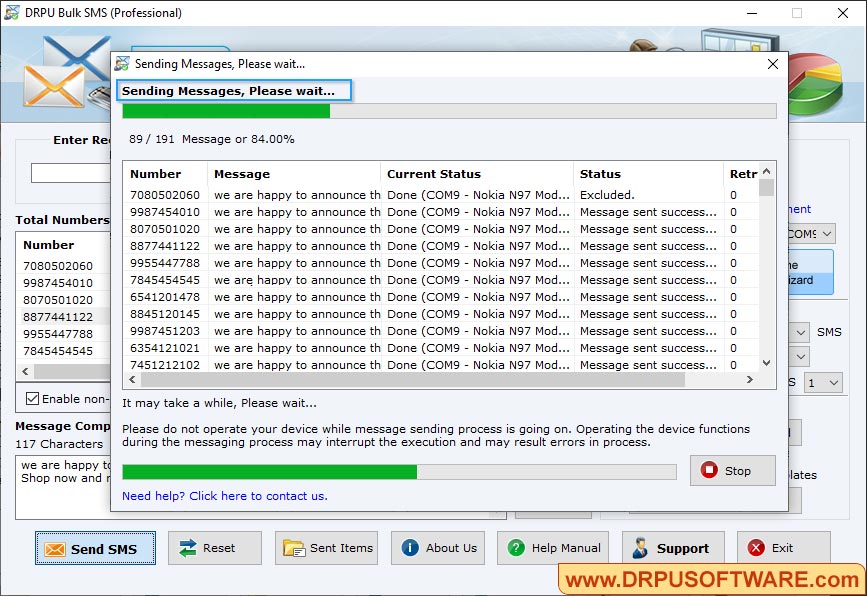
Task: Click the Sending Messages, Please wait... heading box
Action: pyautogui.click(x=234, y=91)
